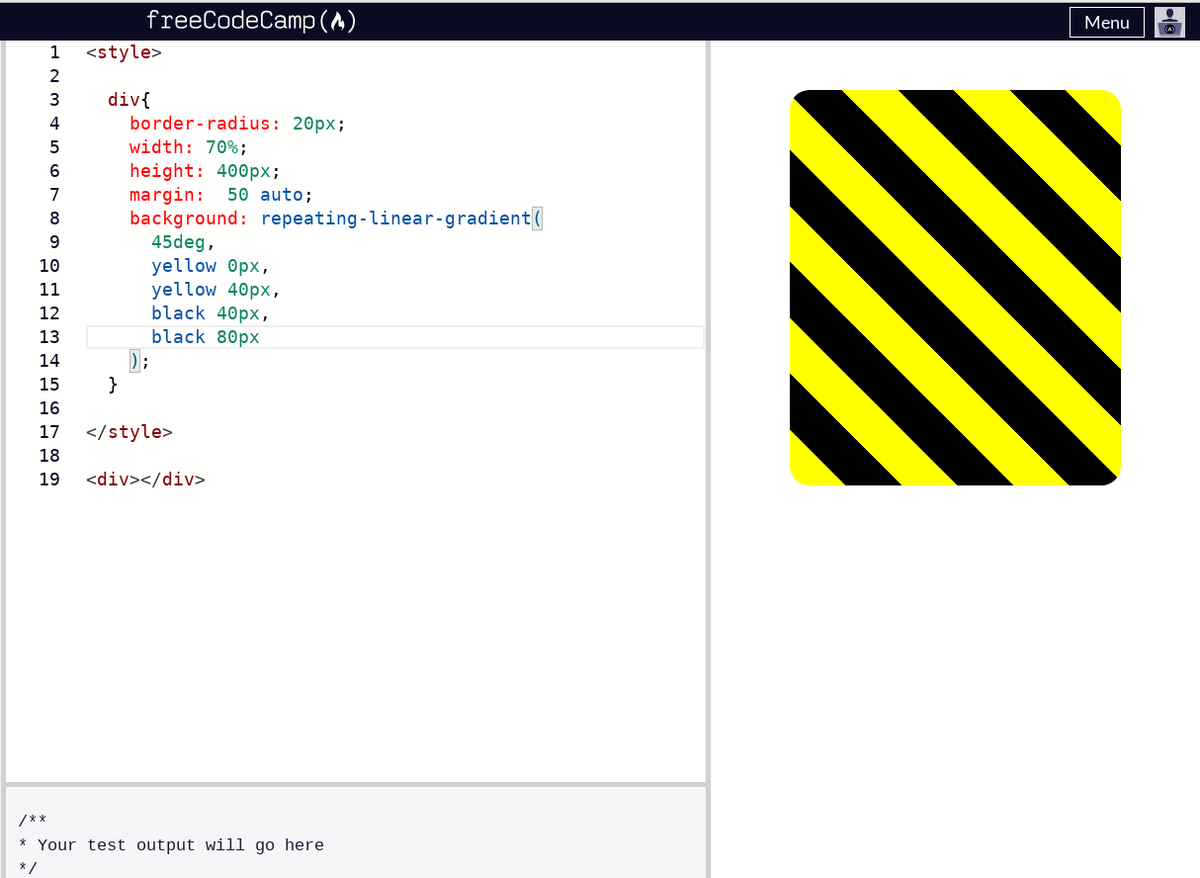The height and width of the screenshot is (878, 1200).
Task: Place cursor on div selector line
Action: (x=129, y=100)
